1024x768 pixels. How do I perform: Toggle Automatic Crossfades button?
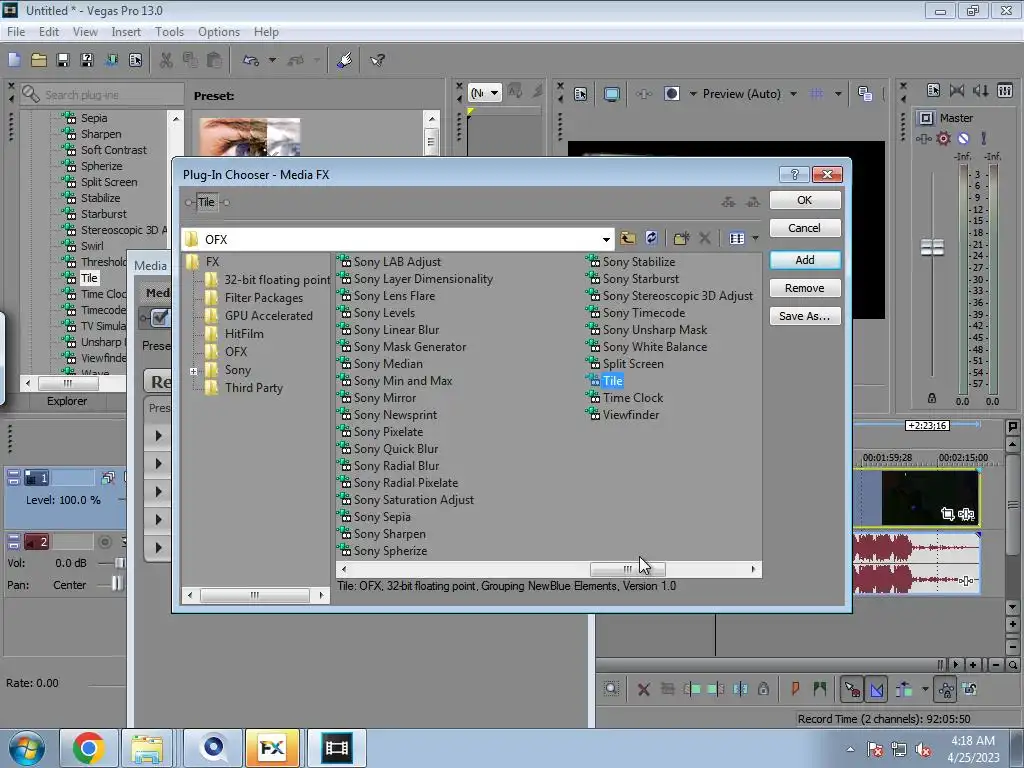point(876,689)
